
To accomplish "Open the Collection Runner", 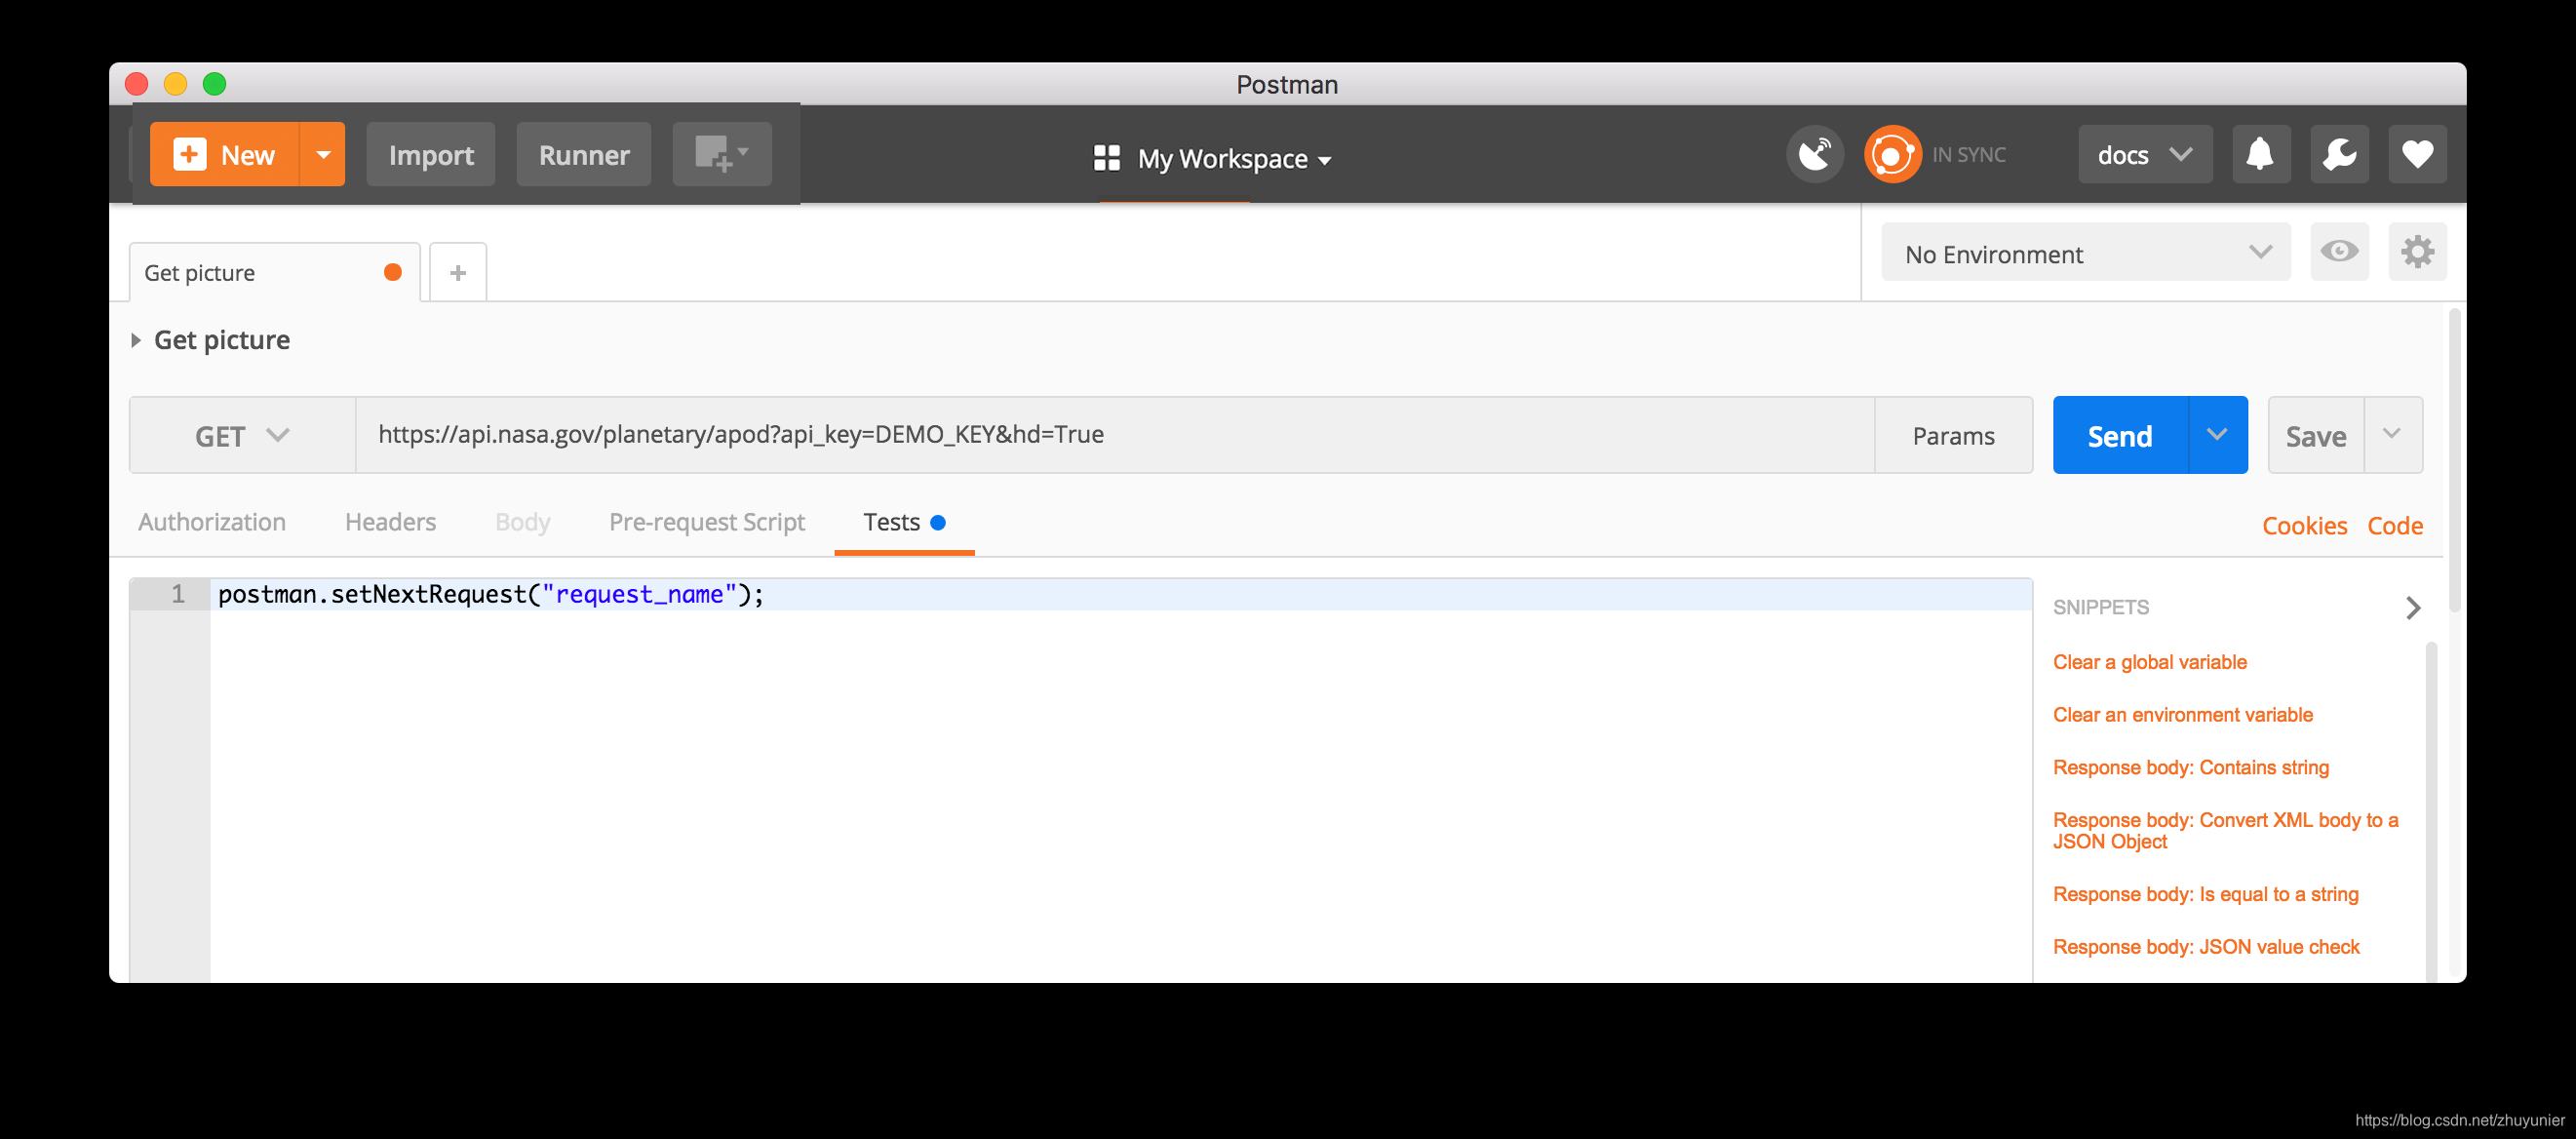I will [584, 154].
